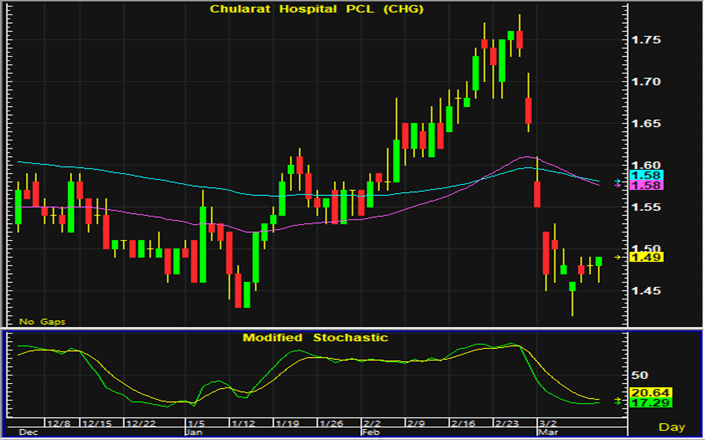The width and height of the screenshot is (705, 440).
Task: Click the Modified Stochastic panel title
Action: coord(315,338)
